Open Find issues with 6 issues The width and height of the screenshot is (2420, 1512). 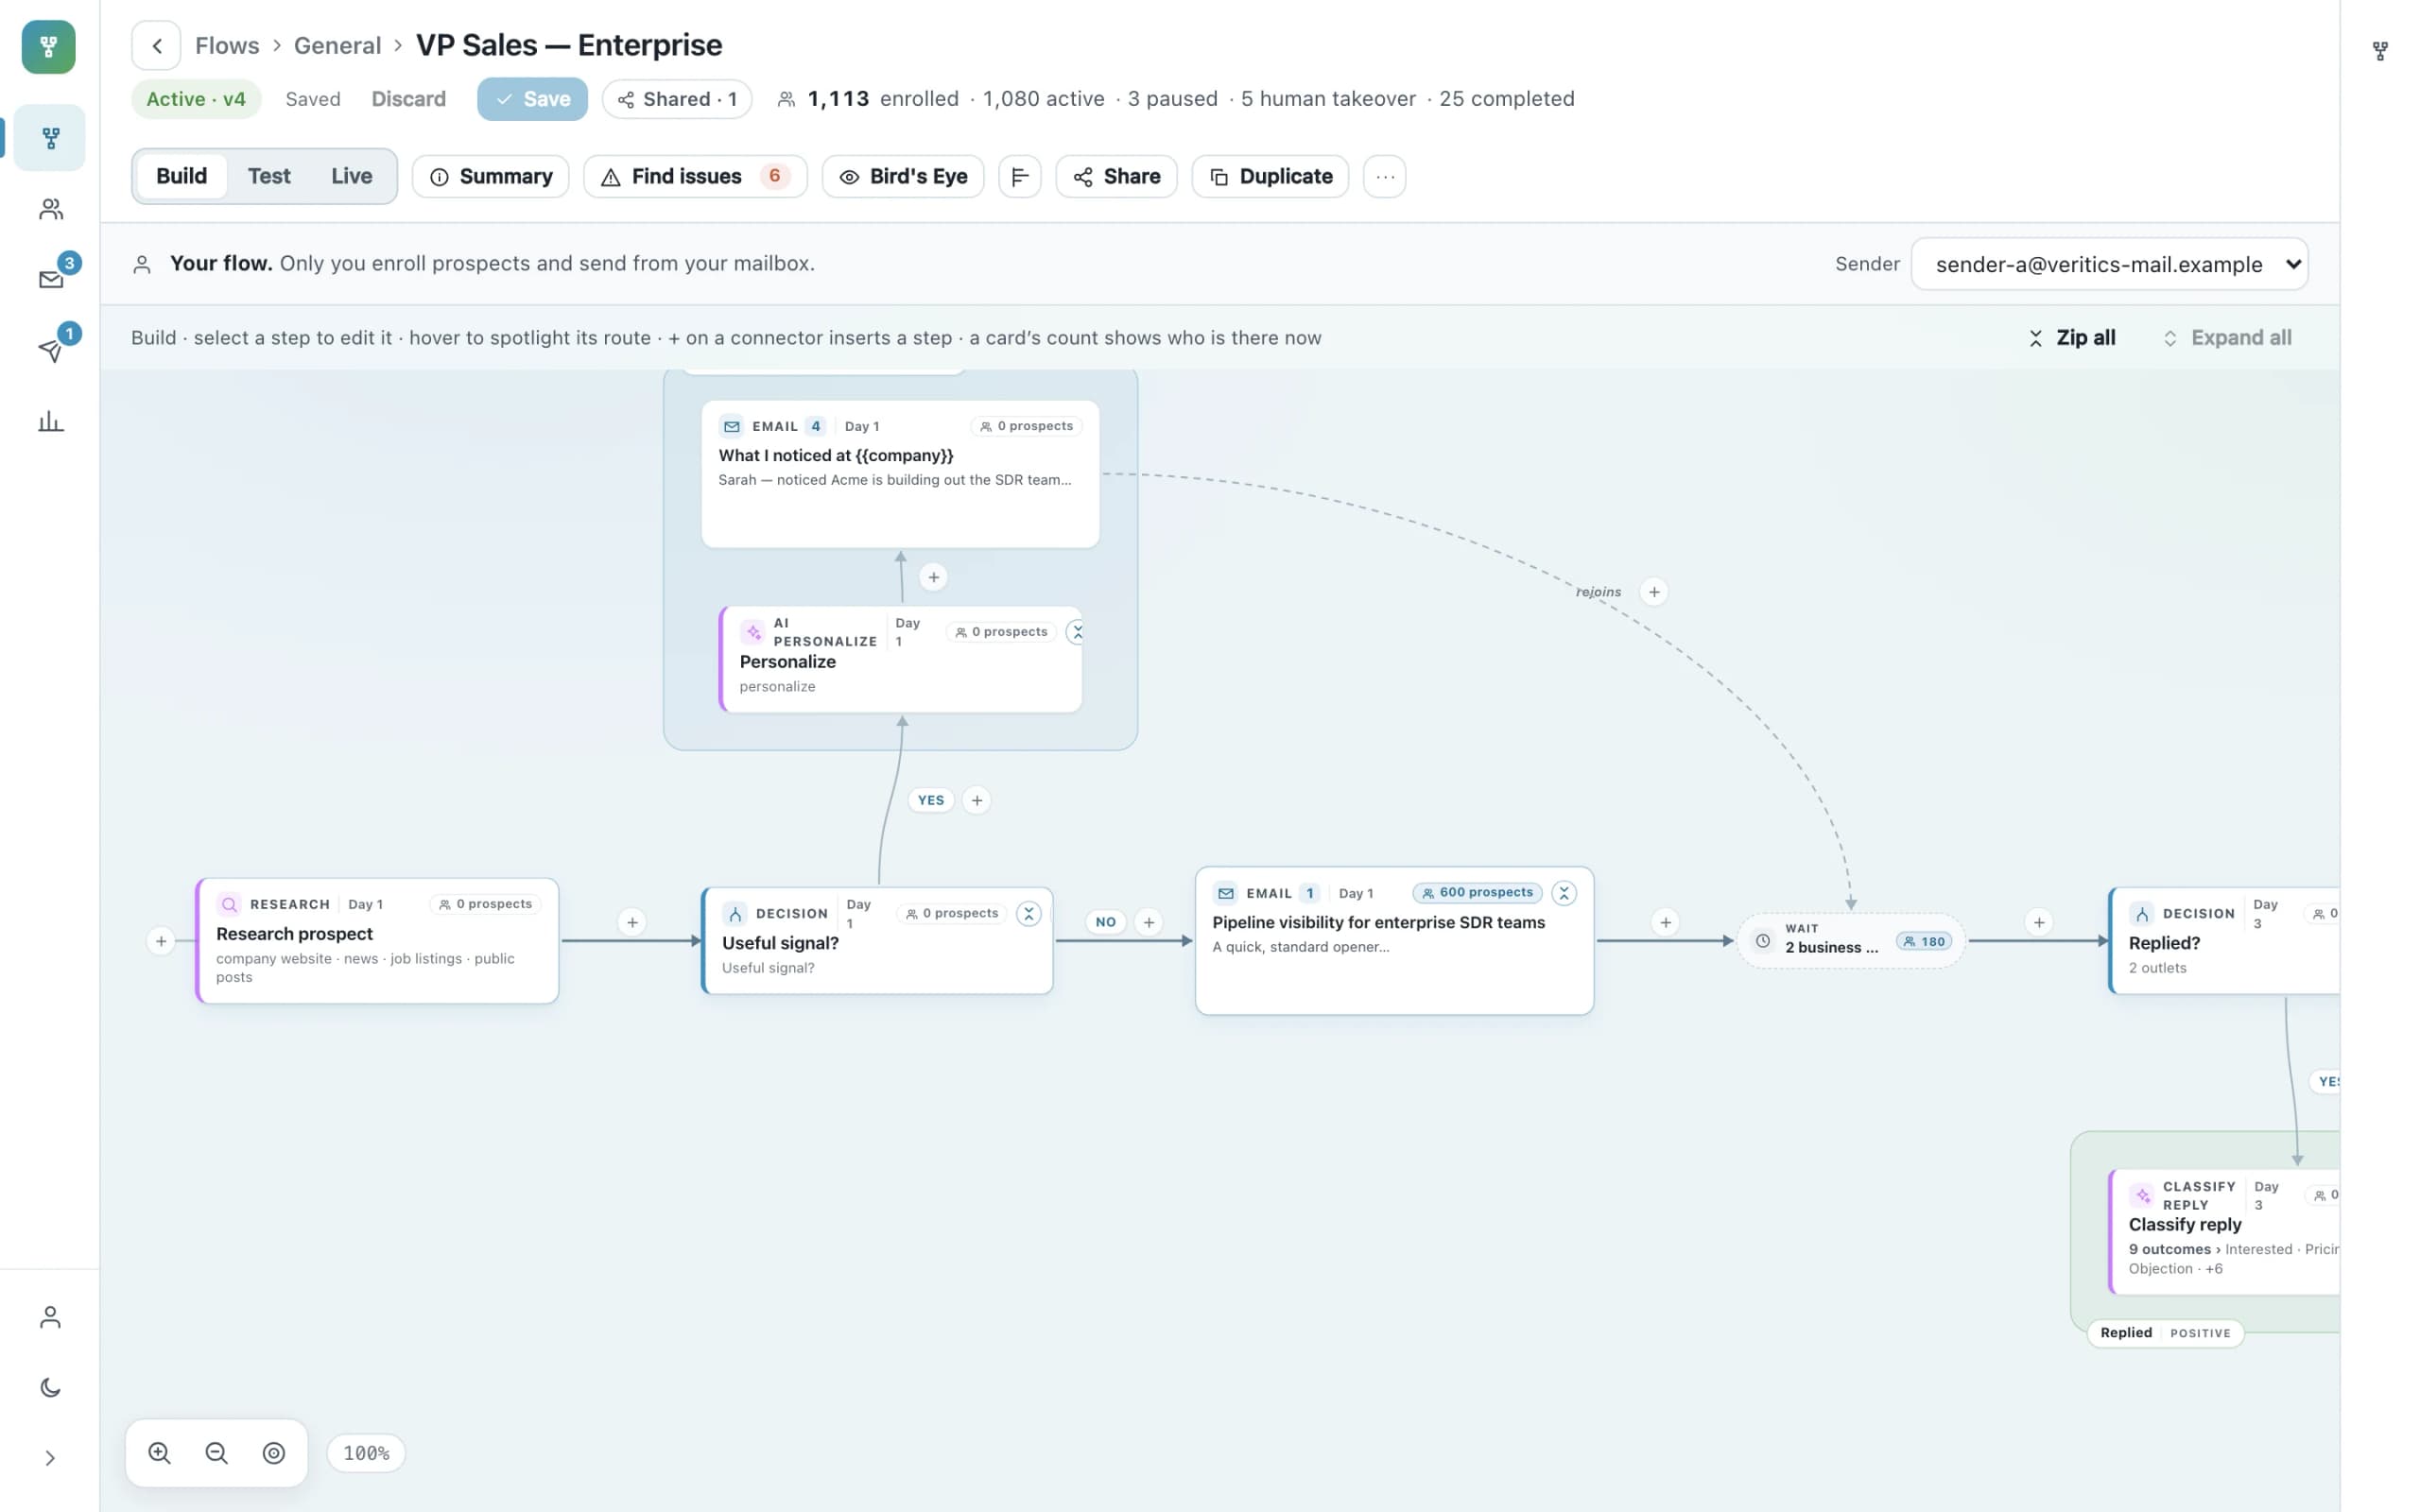coord(695,177)
